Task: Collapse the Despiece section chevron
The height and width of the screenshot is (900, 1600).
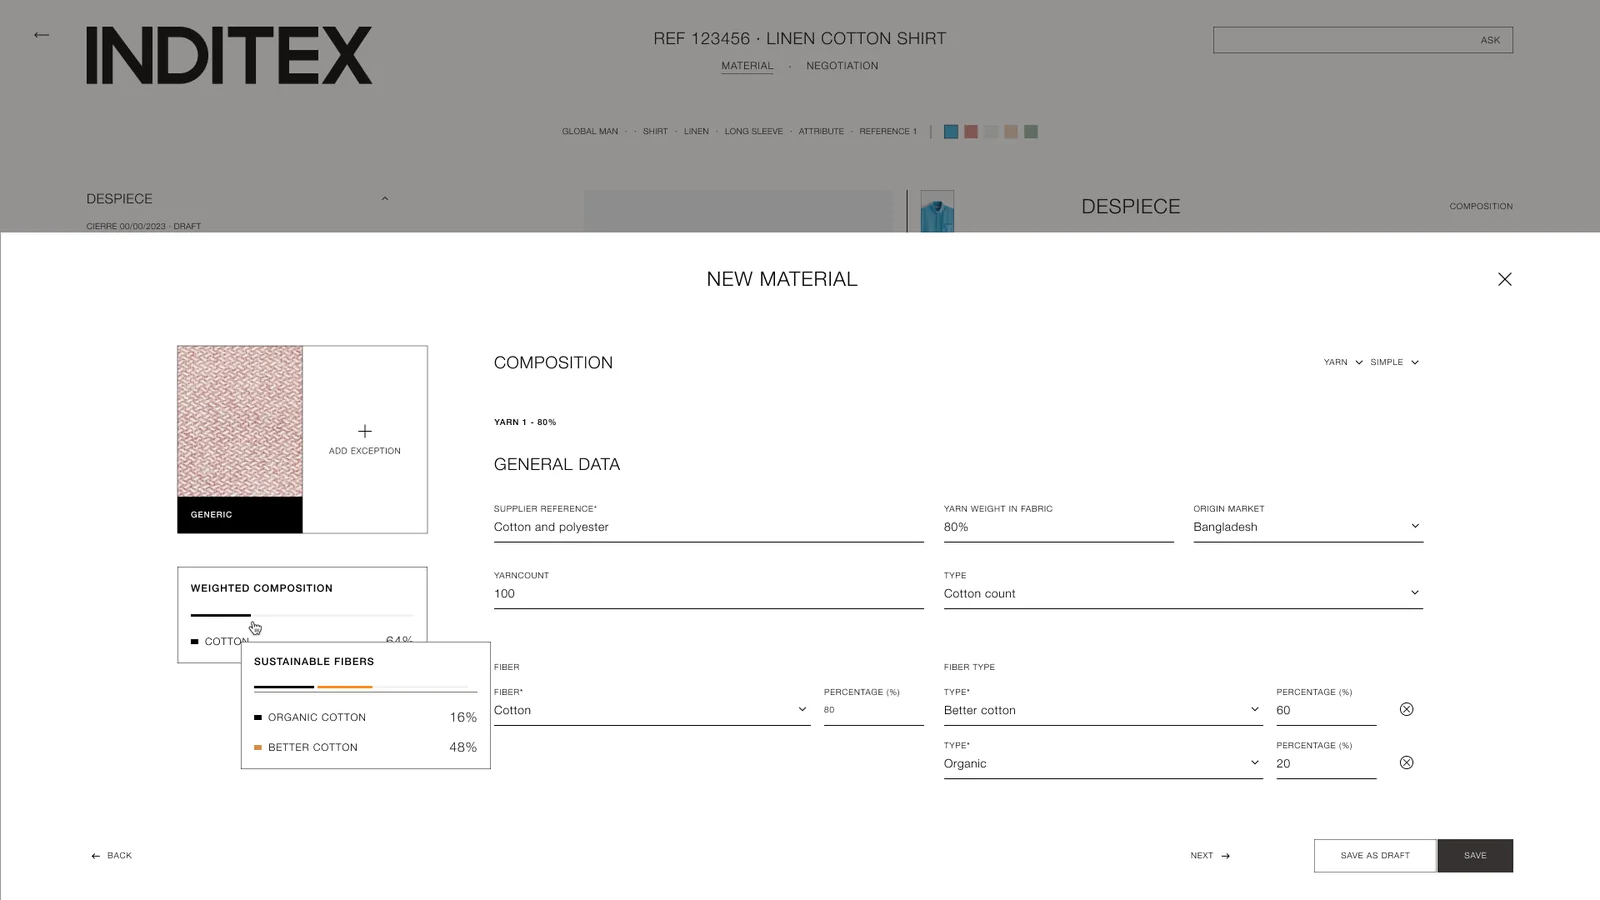Action: pyautogui.click(x=385, y=198)
